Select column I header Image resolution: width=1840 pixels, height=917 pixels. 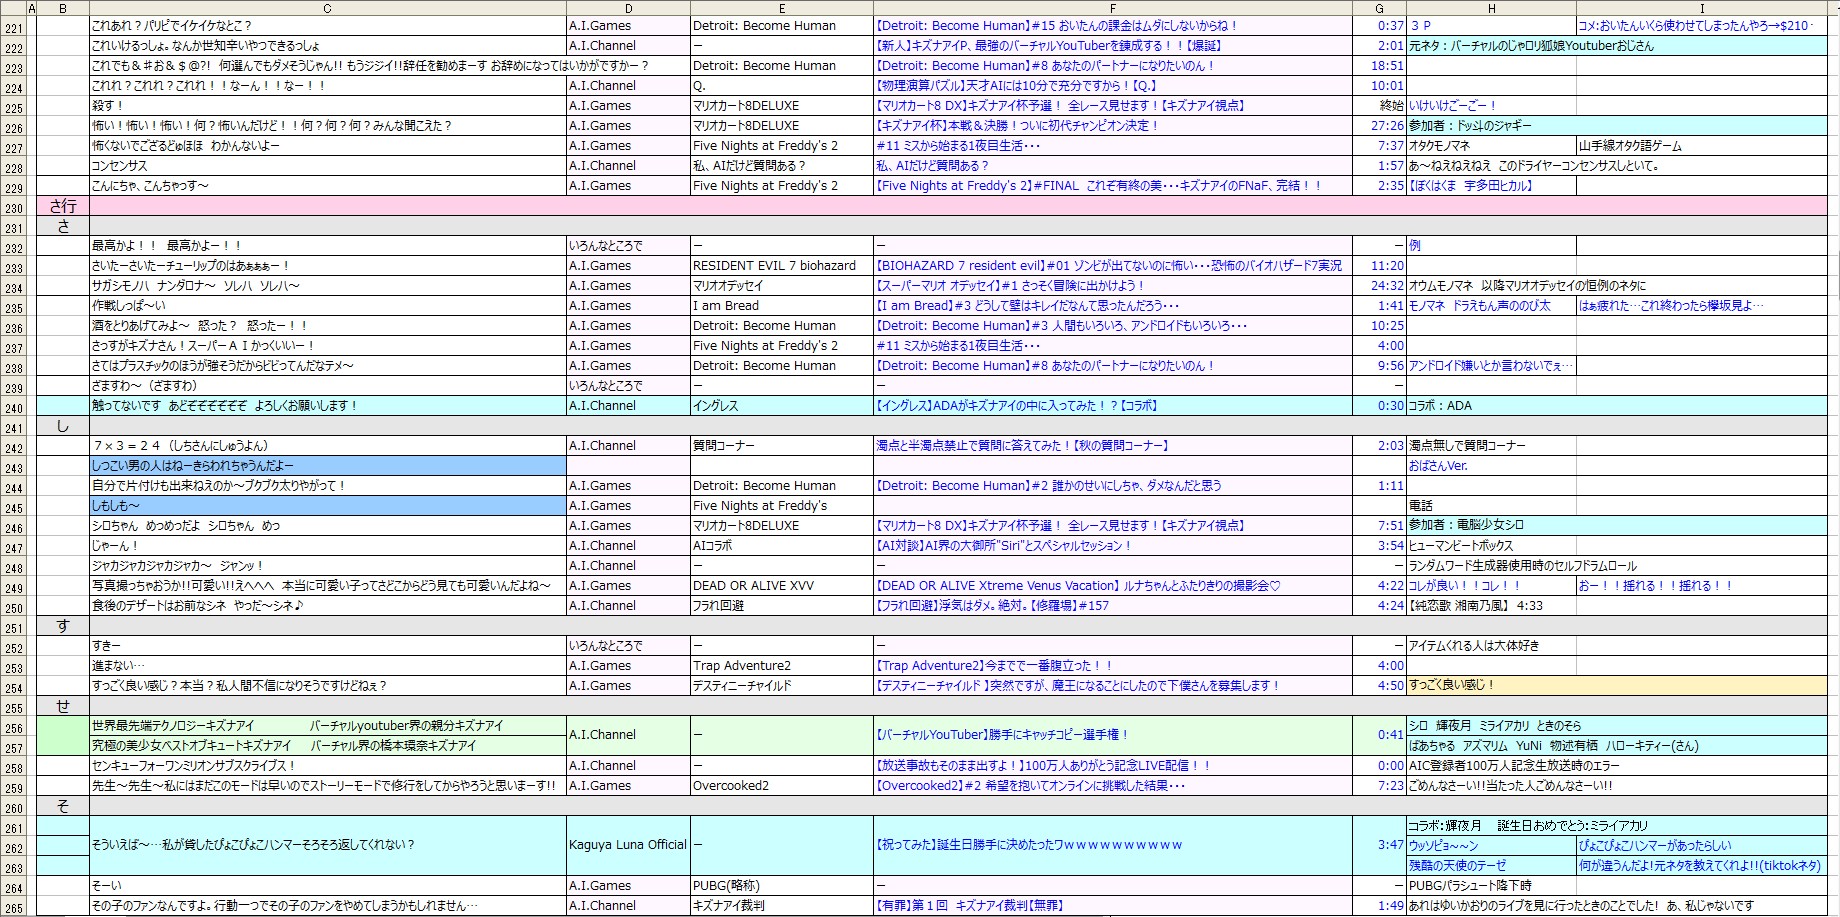[1702, 8]
